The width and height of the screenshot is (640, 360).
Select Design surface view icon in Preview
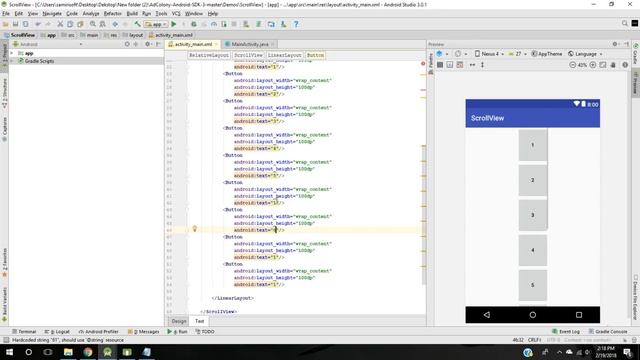(440, 65)
